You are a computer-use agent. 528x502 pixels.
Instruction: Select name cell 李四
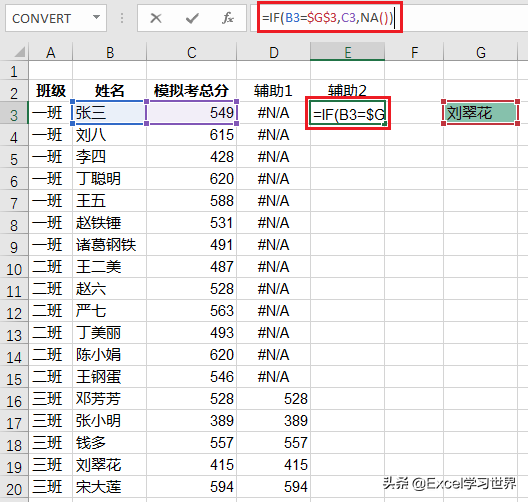tap(110, 157)
